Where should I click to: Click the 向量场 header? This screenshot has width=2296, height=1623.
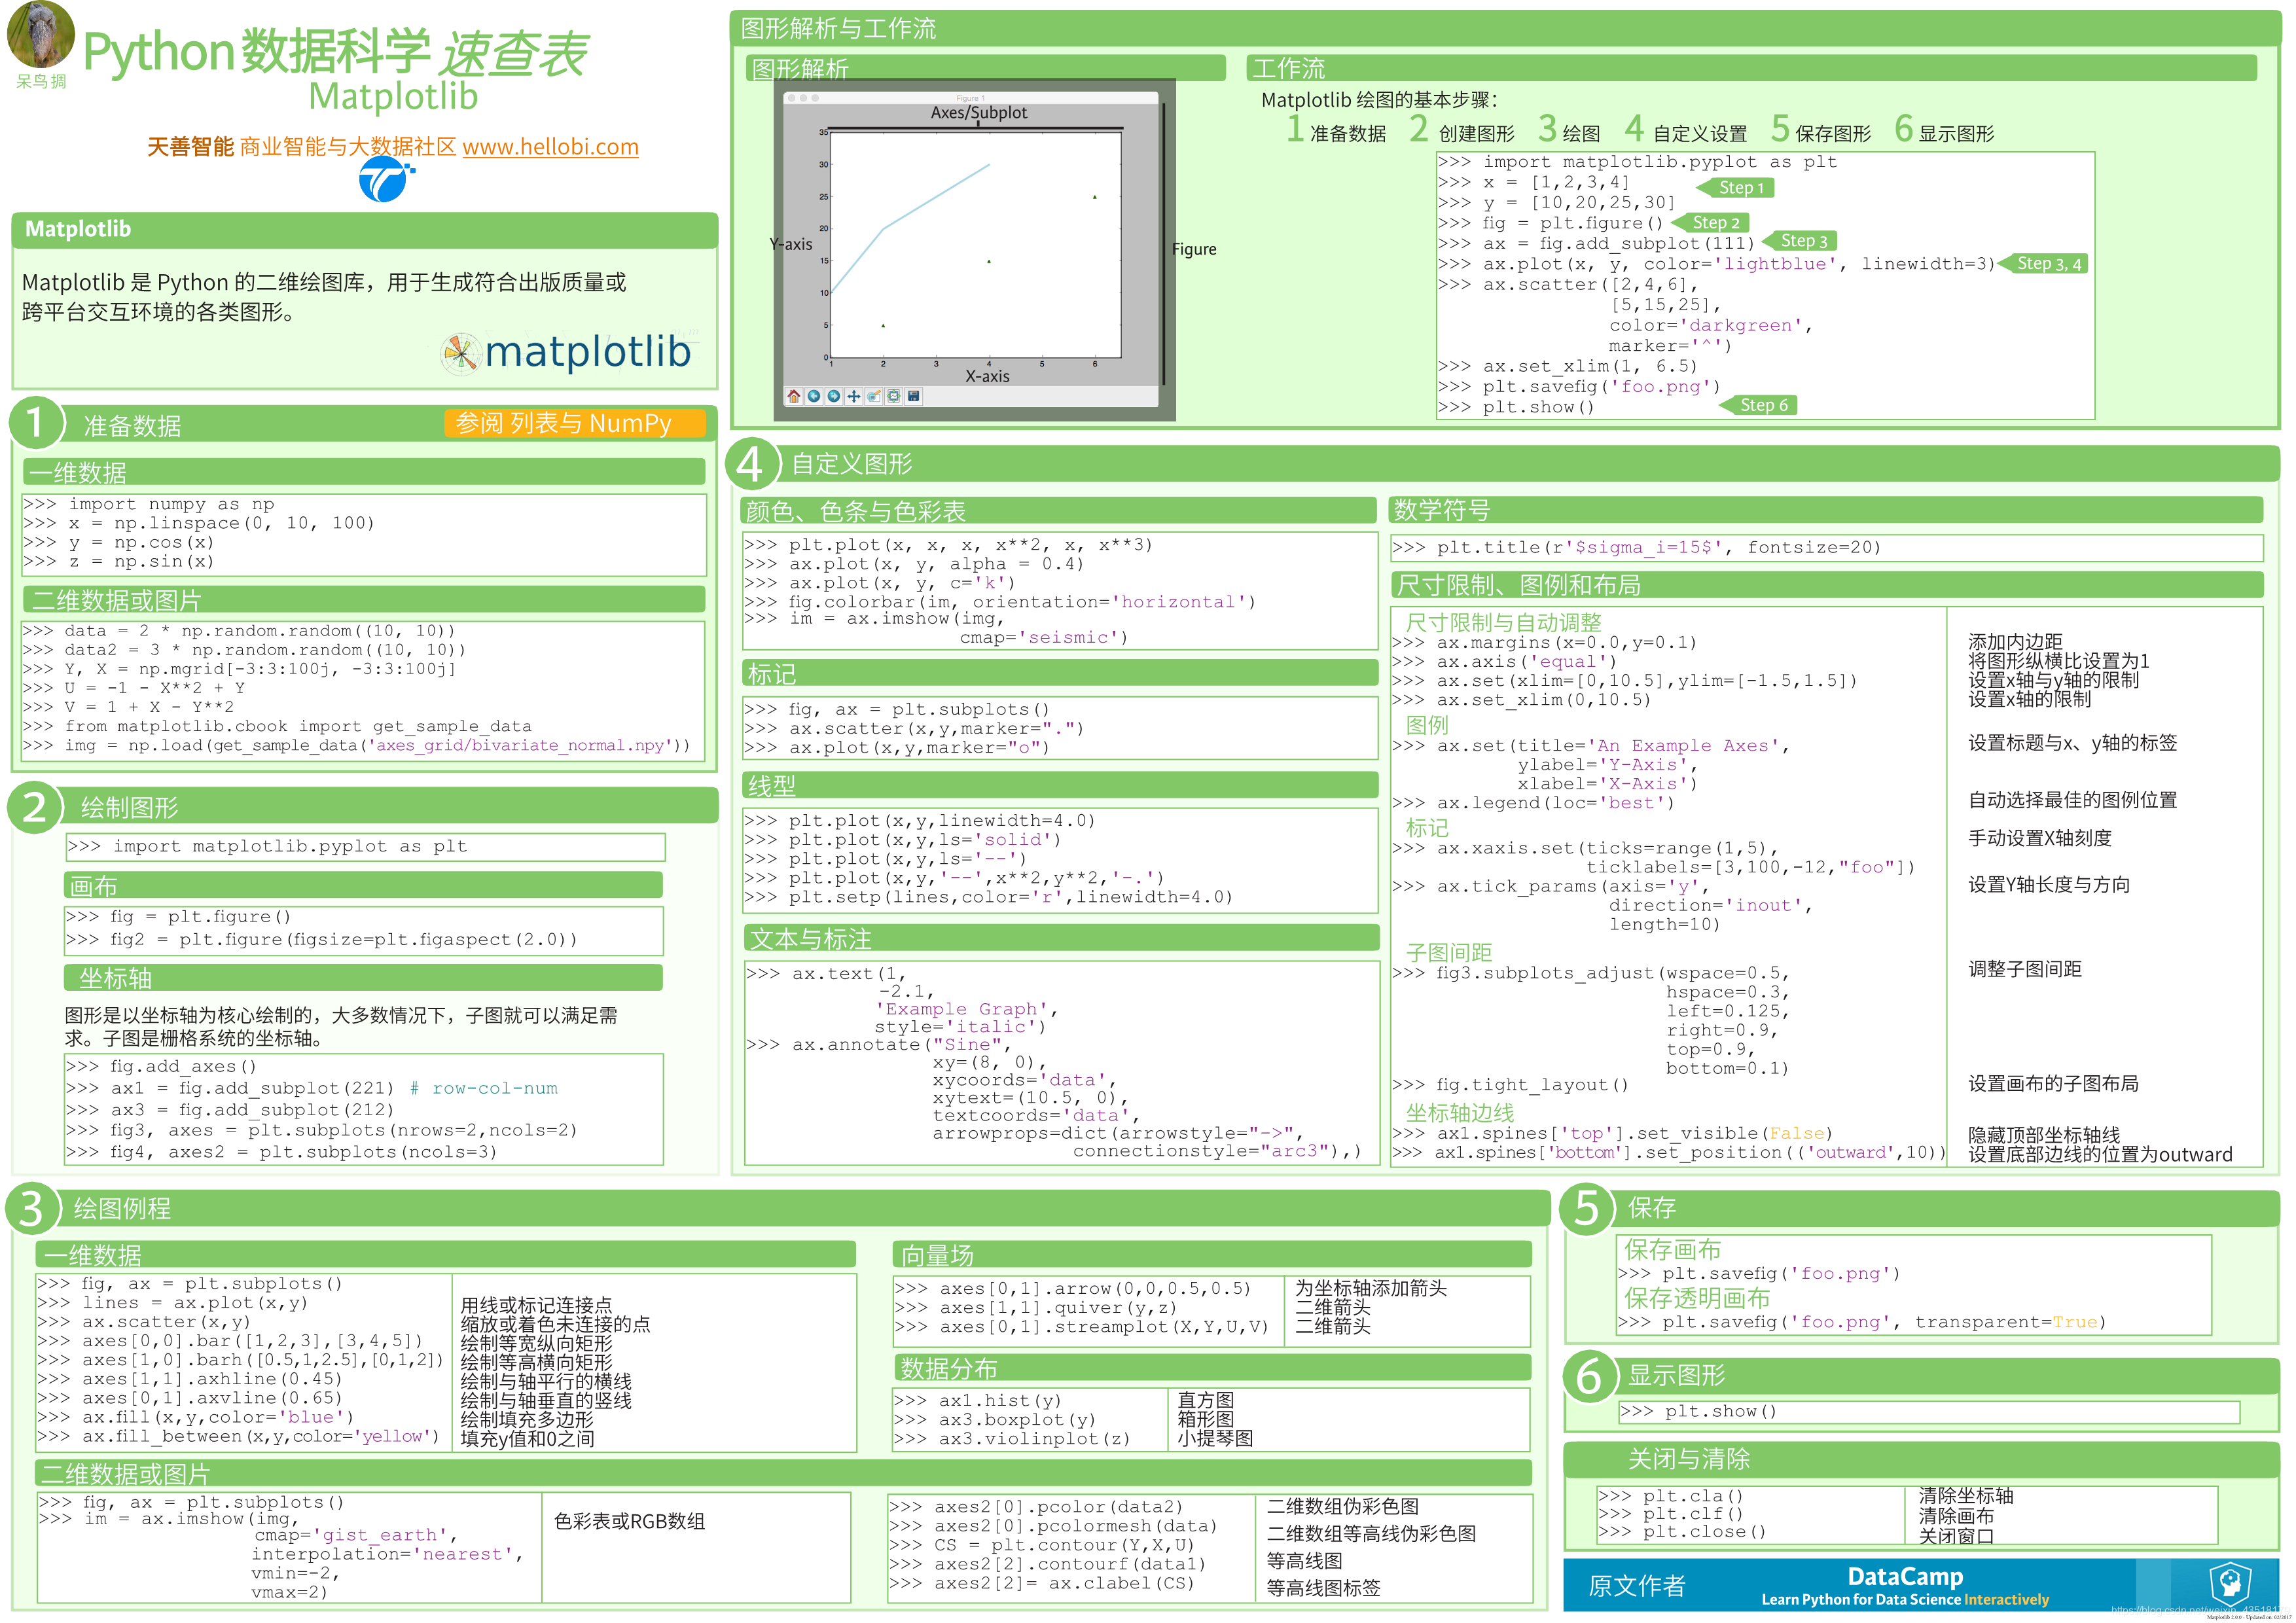point(1211,1255)
